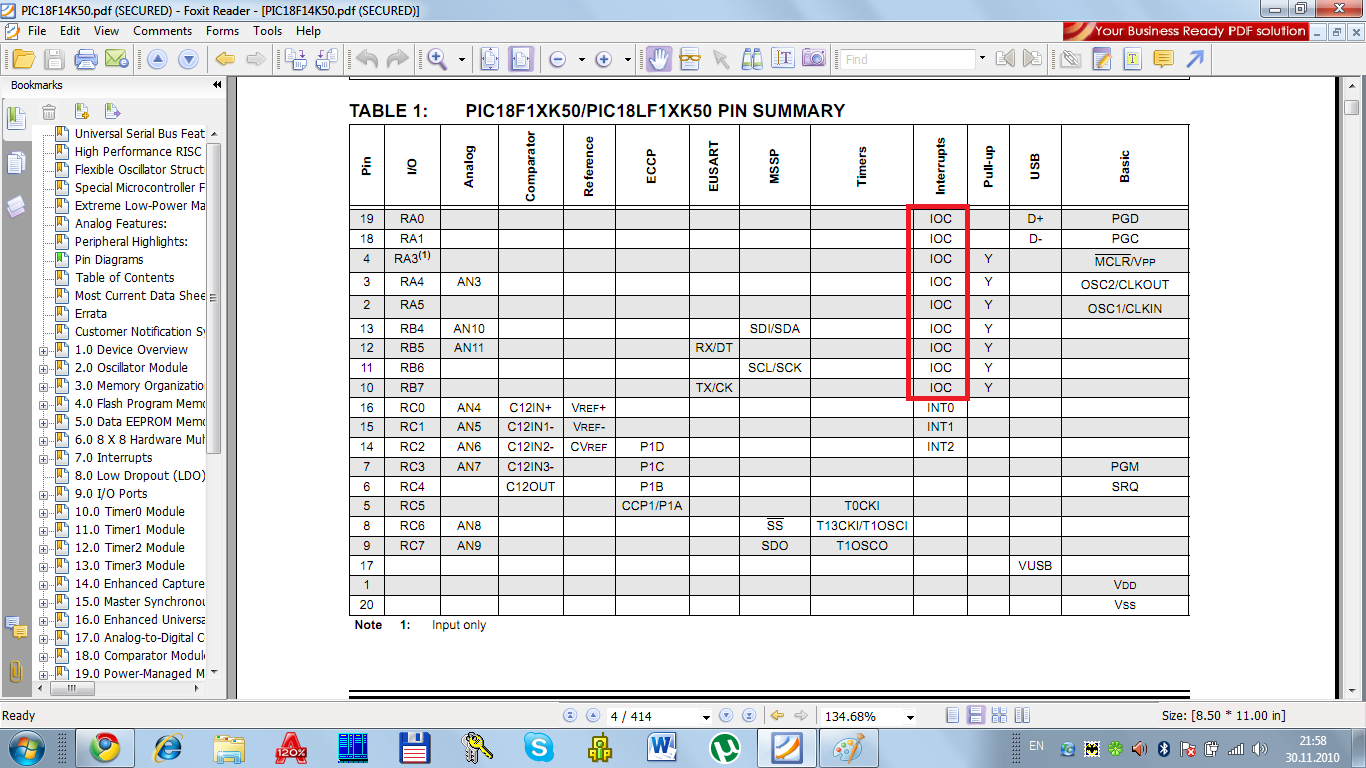Open the Pin Diagrams bookmark
The width and height of the screenshot is (1366, 768).
[x=109, y=260]
